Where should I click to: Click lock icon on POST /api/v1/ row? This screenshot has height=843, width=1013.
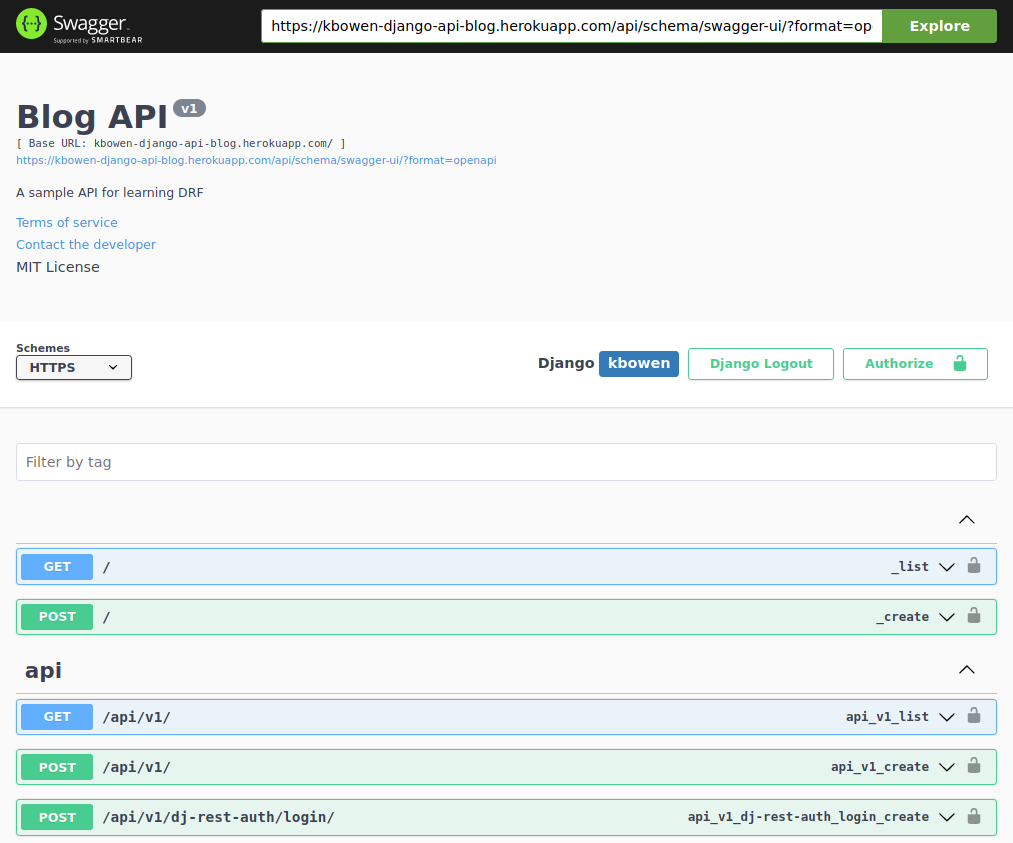click(974, 766)
